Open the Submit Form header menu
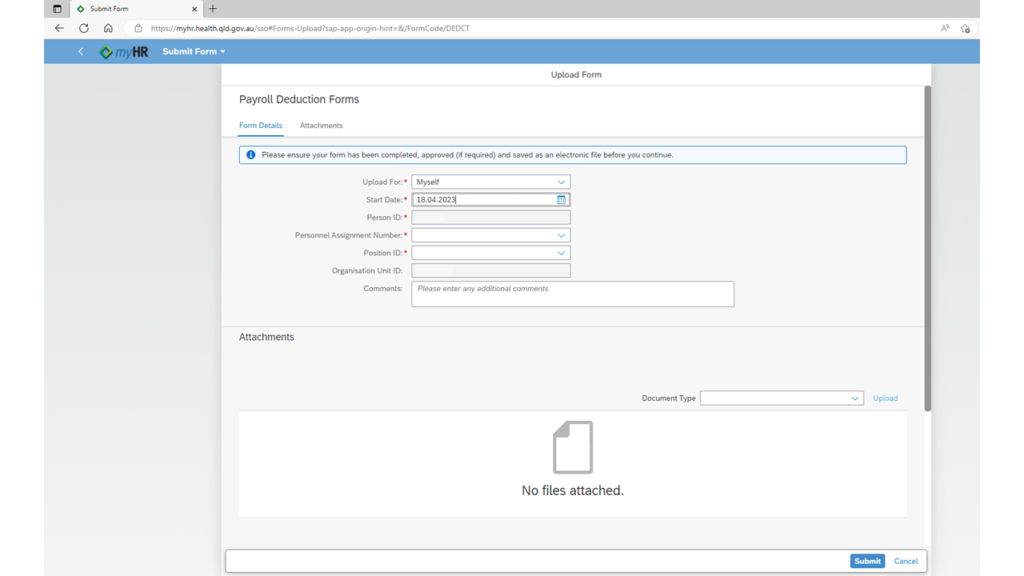This screenshot has height=576, width=1024. click(194, 52)
